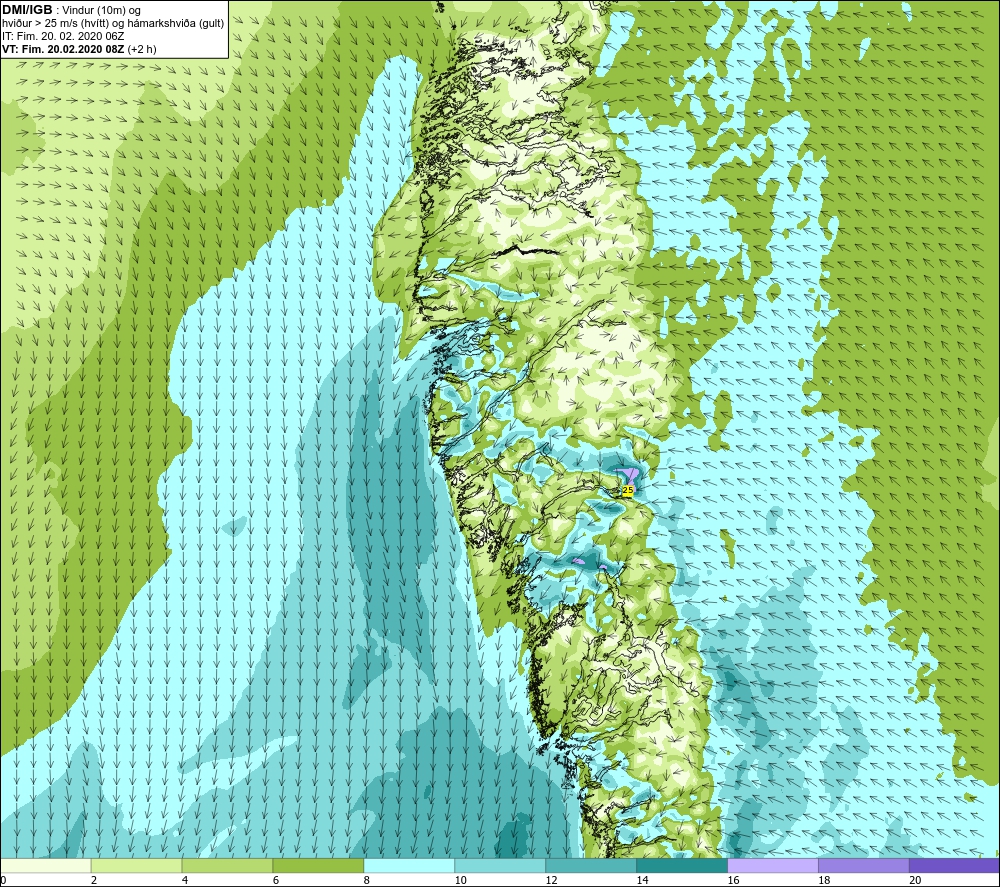
Task: Click the scale label '16'
Action: [x=733, y=880]
